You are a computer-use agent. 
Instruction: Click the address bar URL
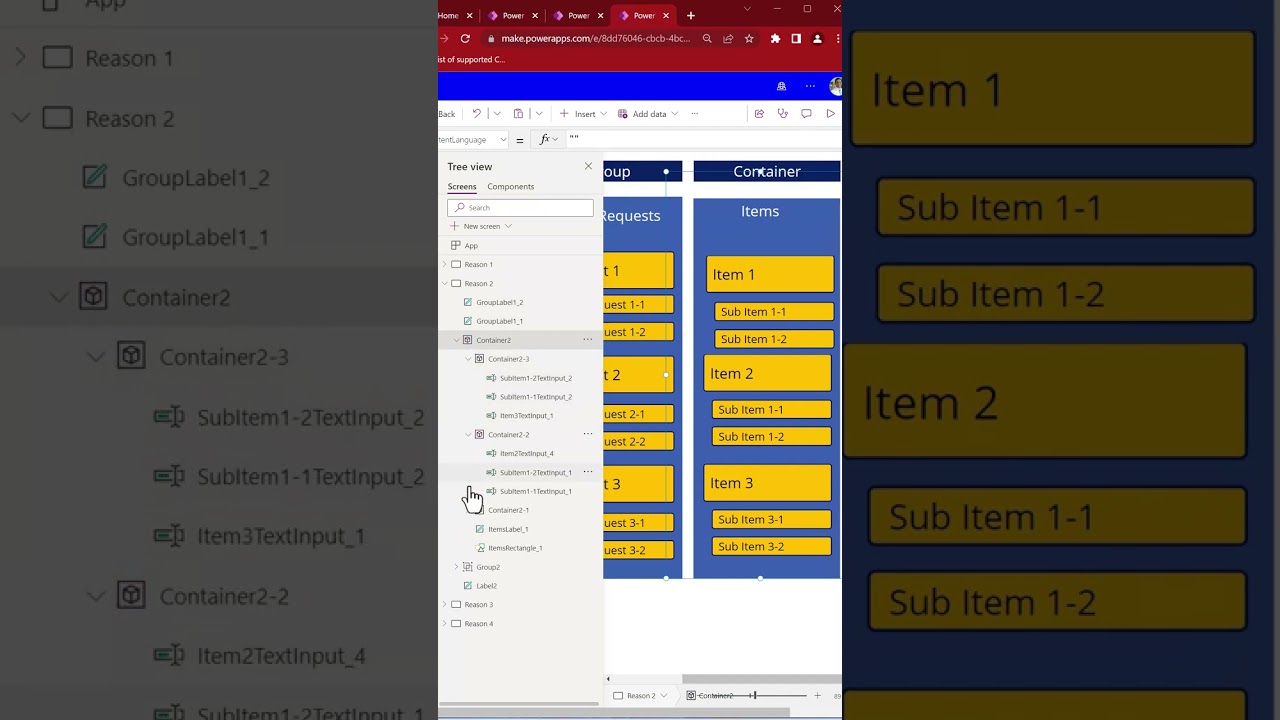(x=595, y=38)
